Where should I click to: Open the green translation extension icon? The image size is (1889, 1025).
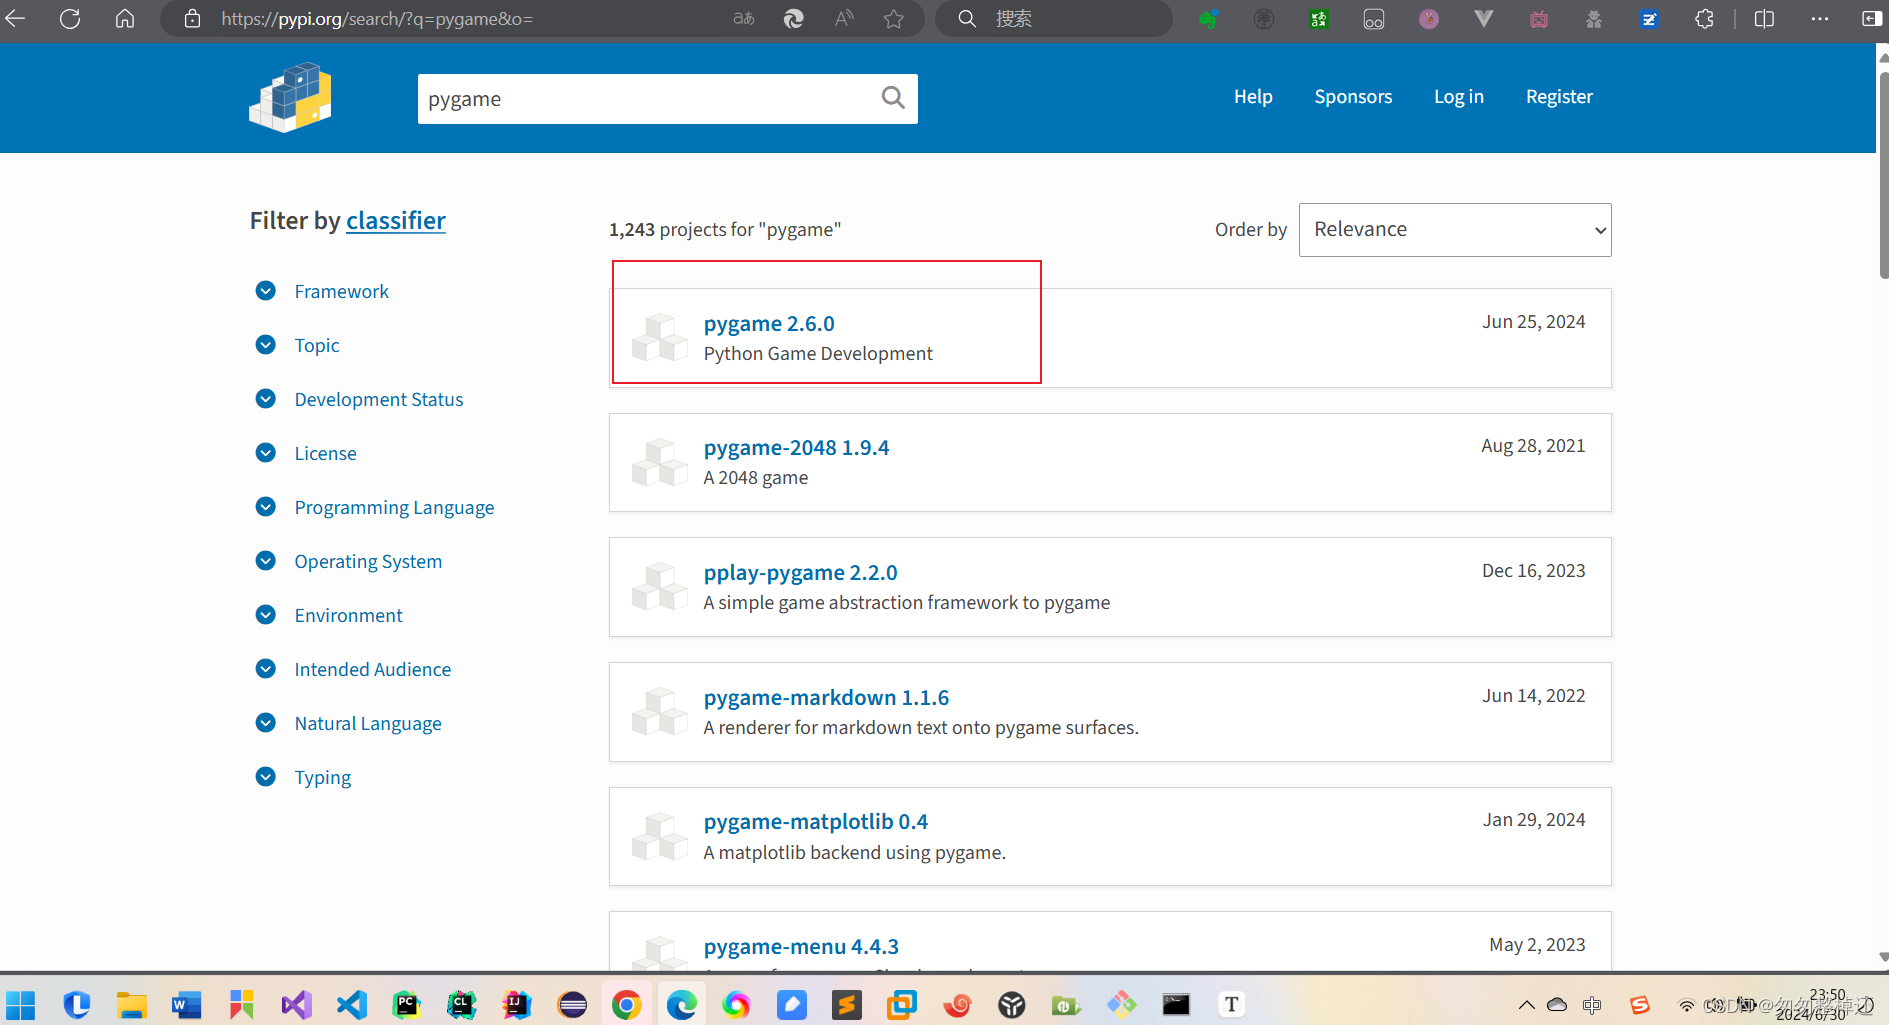pyautogui.click(x=1319, y=19)
